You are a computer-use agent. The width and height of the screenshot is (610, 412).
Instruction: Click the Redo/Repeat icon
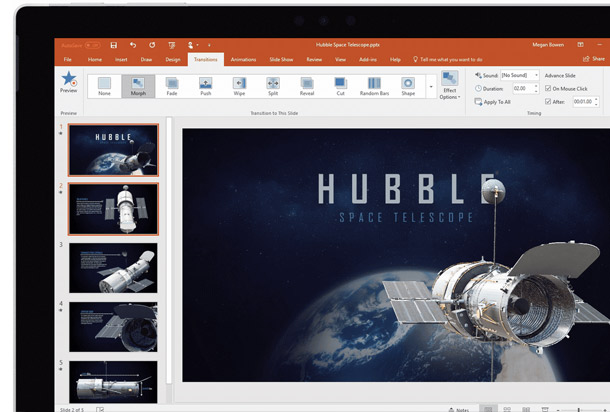[152, 45]
